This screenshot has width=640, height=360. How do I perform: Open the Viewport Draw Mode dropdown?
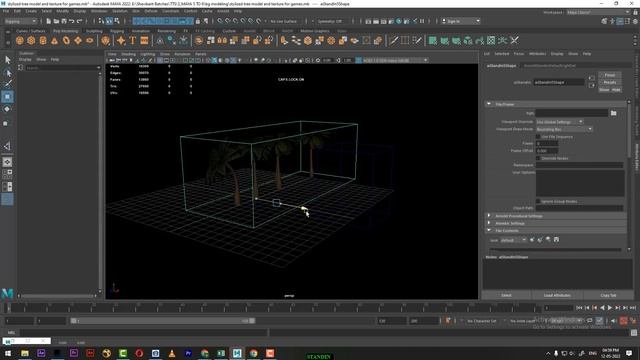[x=564, y=129]
